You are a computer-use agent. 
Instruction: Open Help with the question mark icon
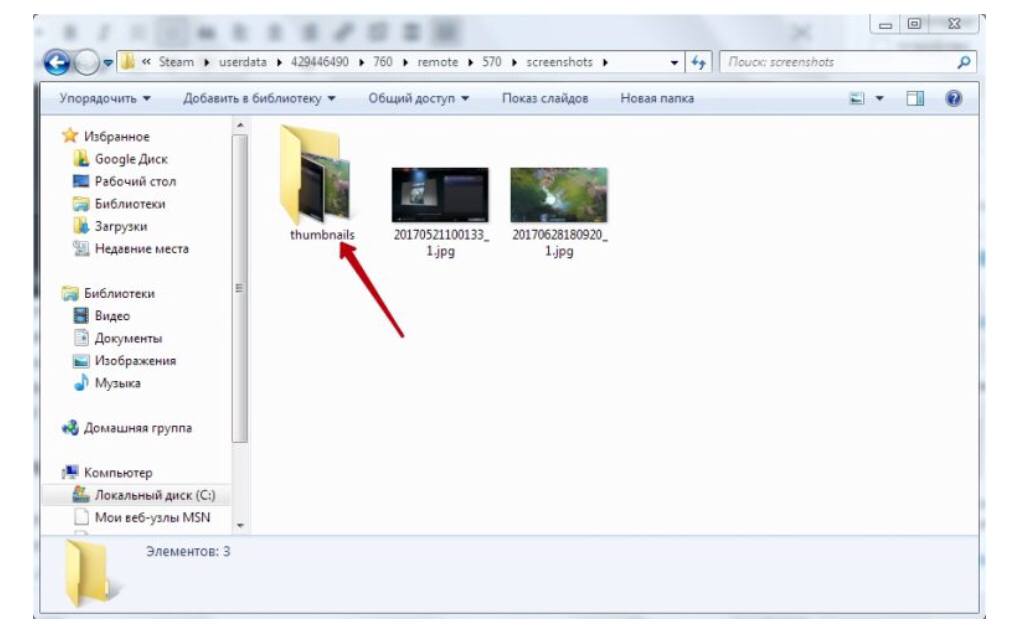click(x=953, y=98)
